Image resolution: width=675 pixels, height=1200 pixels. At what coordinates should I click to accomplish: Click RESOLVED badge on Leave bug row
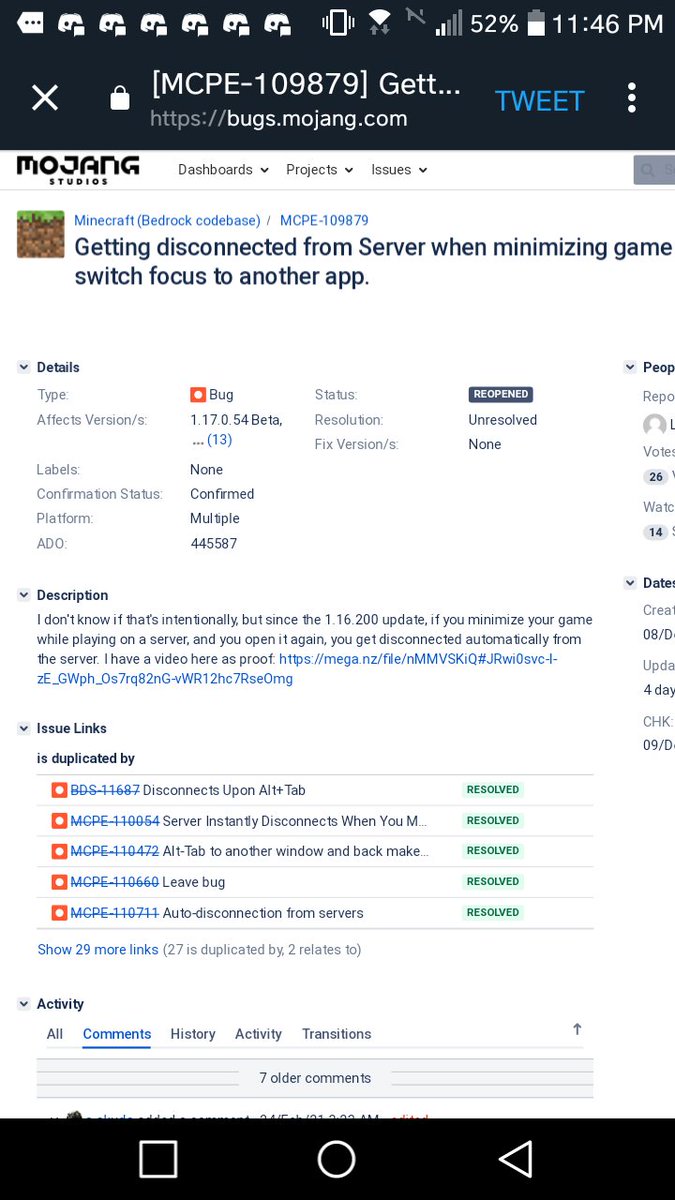(493, 882)
